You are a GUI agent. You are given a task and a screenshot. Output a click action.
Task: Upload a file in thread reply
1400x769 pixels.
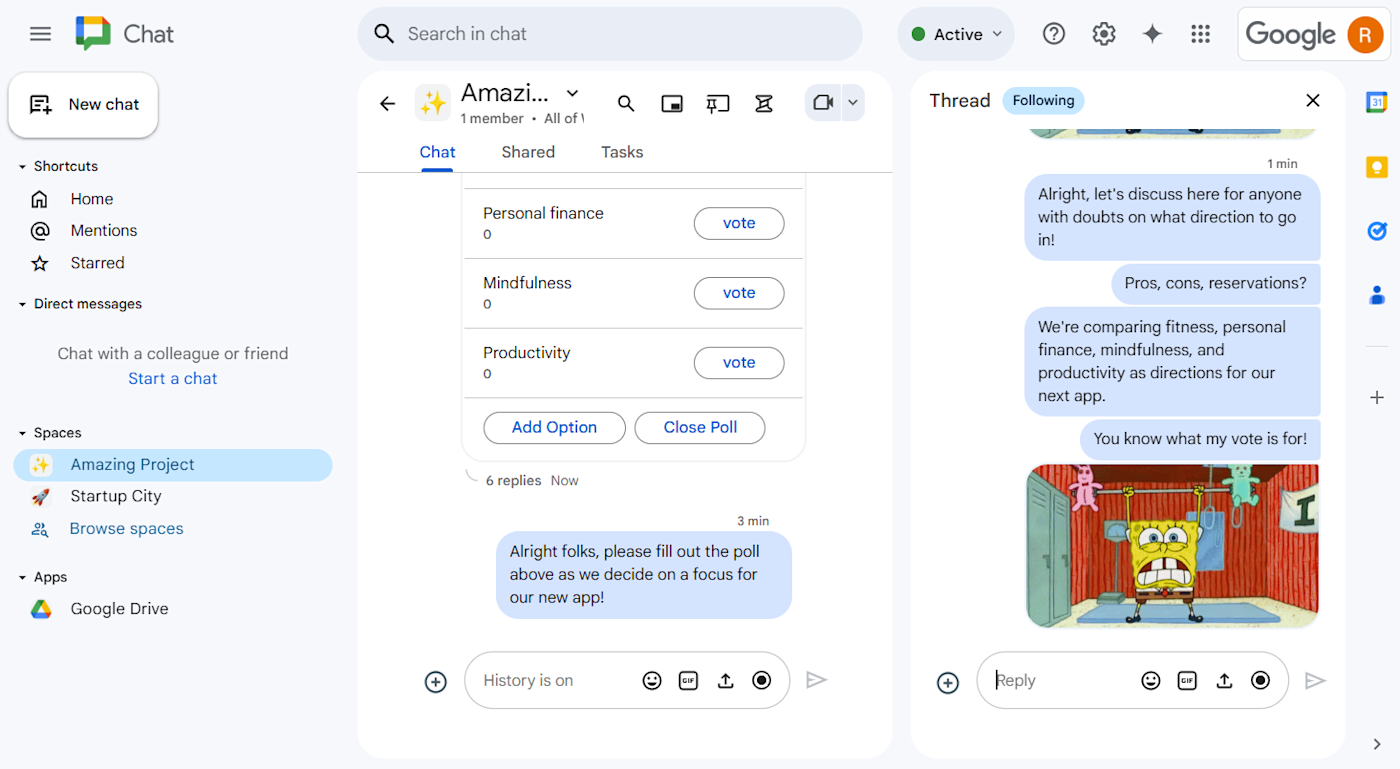(1224, 680)
